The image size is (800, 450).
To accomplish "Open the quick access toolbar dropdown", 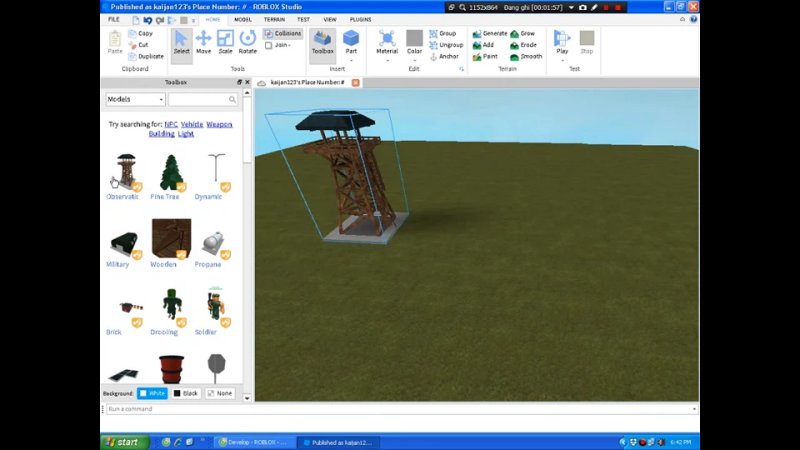I will click(x=193, y=20).
